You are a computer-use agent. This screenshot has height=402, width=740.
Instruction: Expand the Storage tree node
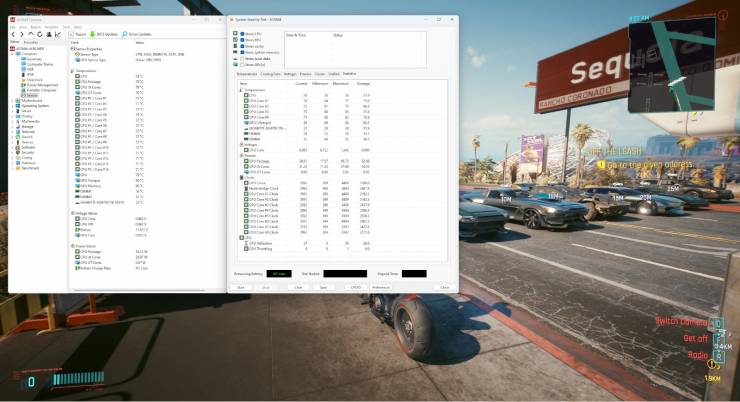12,126
